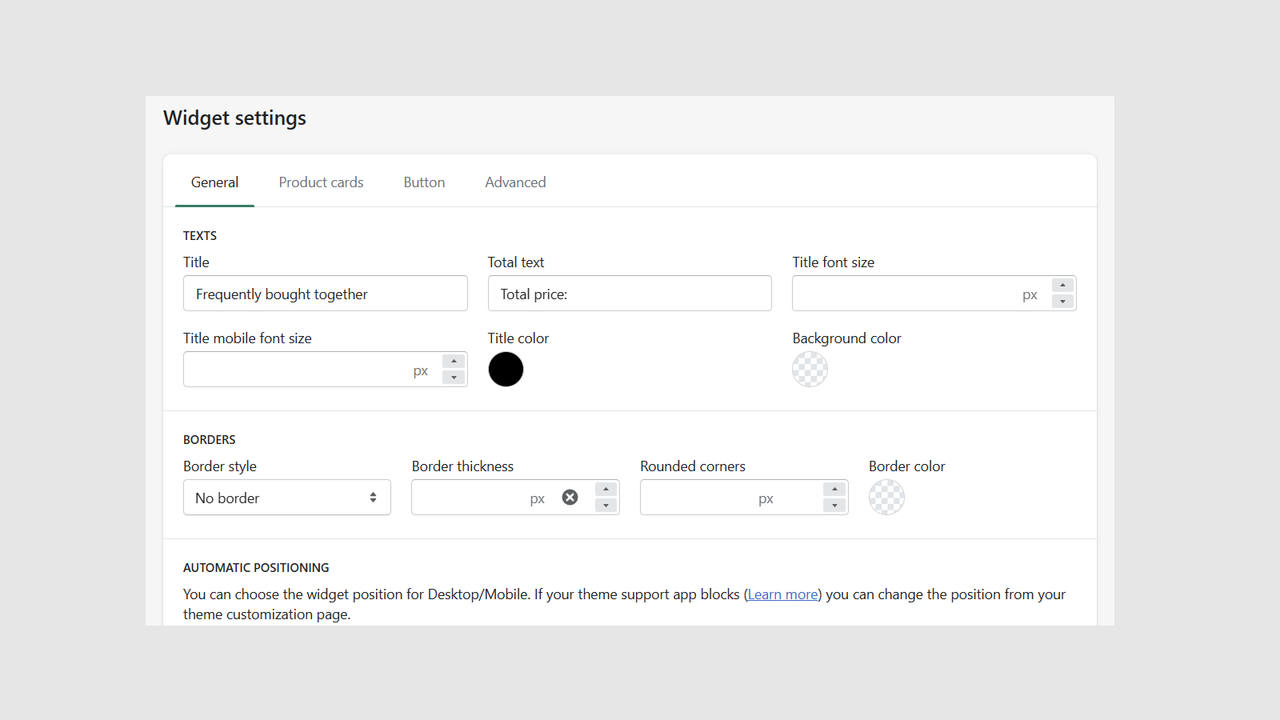Open the Background color swatch

[810, 369]
